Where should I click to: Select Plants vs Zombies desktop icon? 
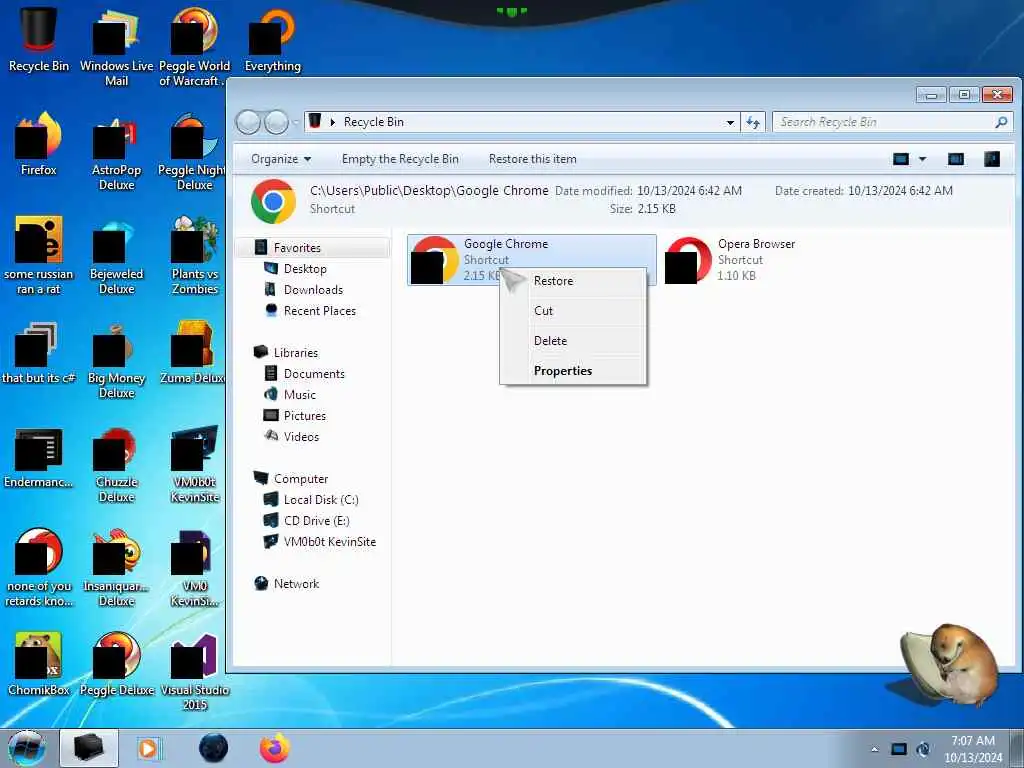(194, 256)
